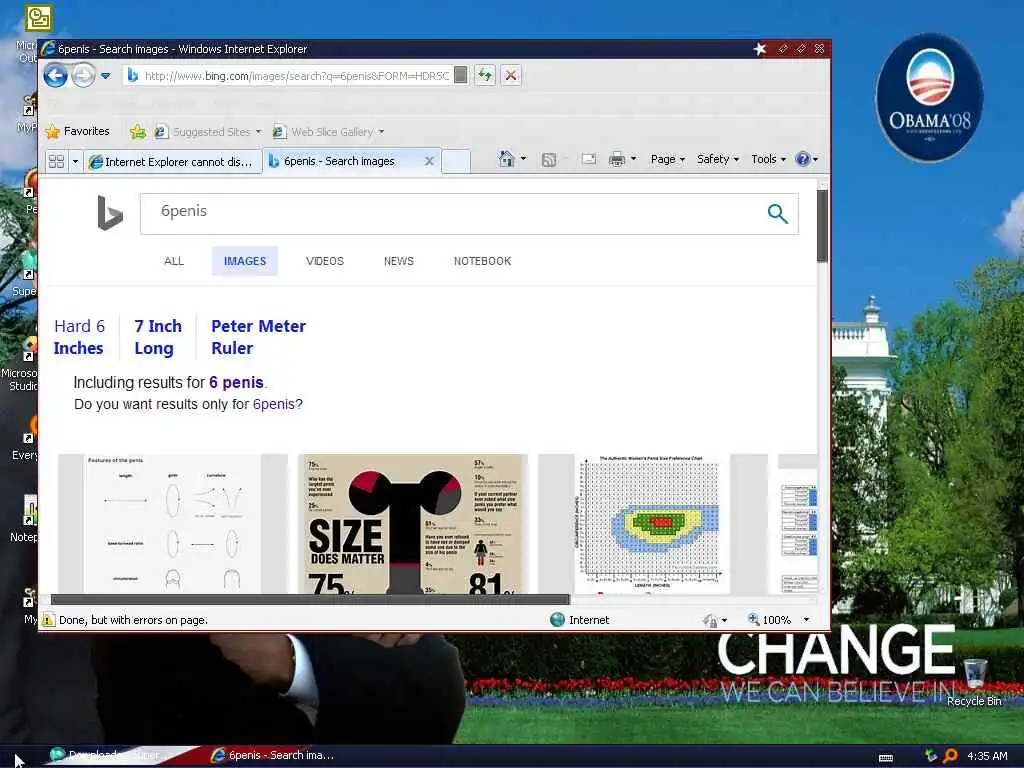Refresh the page with the green arrows icon
The width and height of the screenshot is (1024, 768).
point(485,75)
